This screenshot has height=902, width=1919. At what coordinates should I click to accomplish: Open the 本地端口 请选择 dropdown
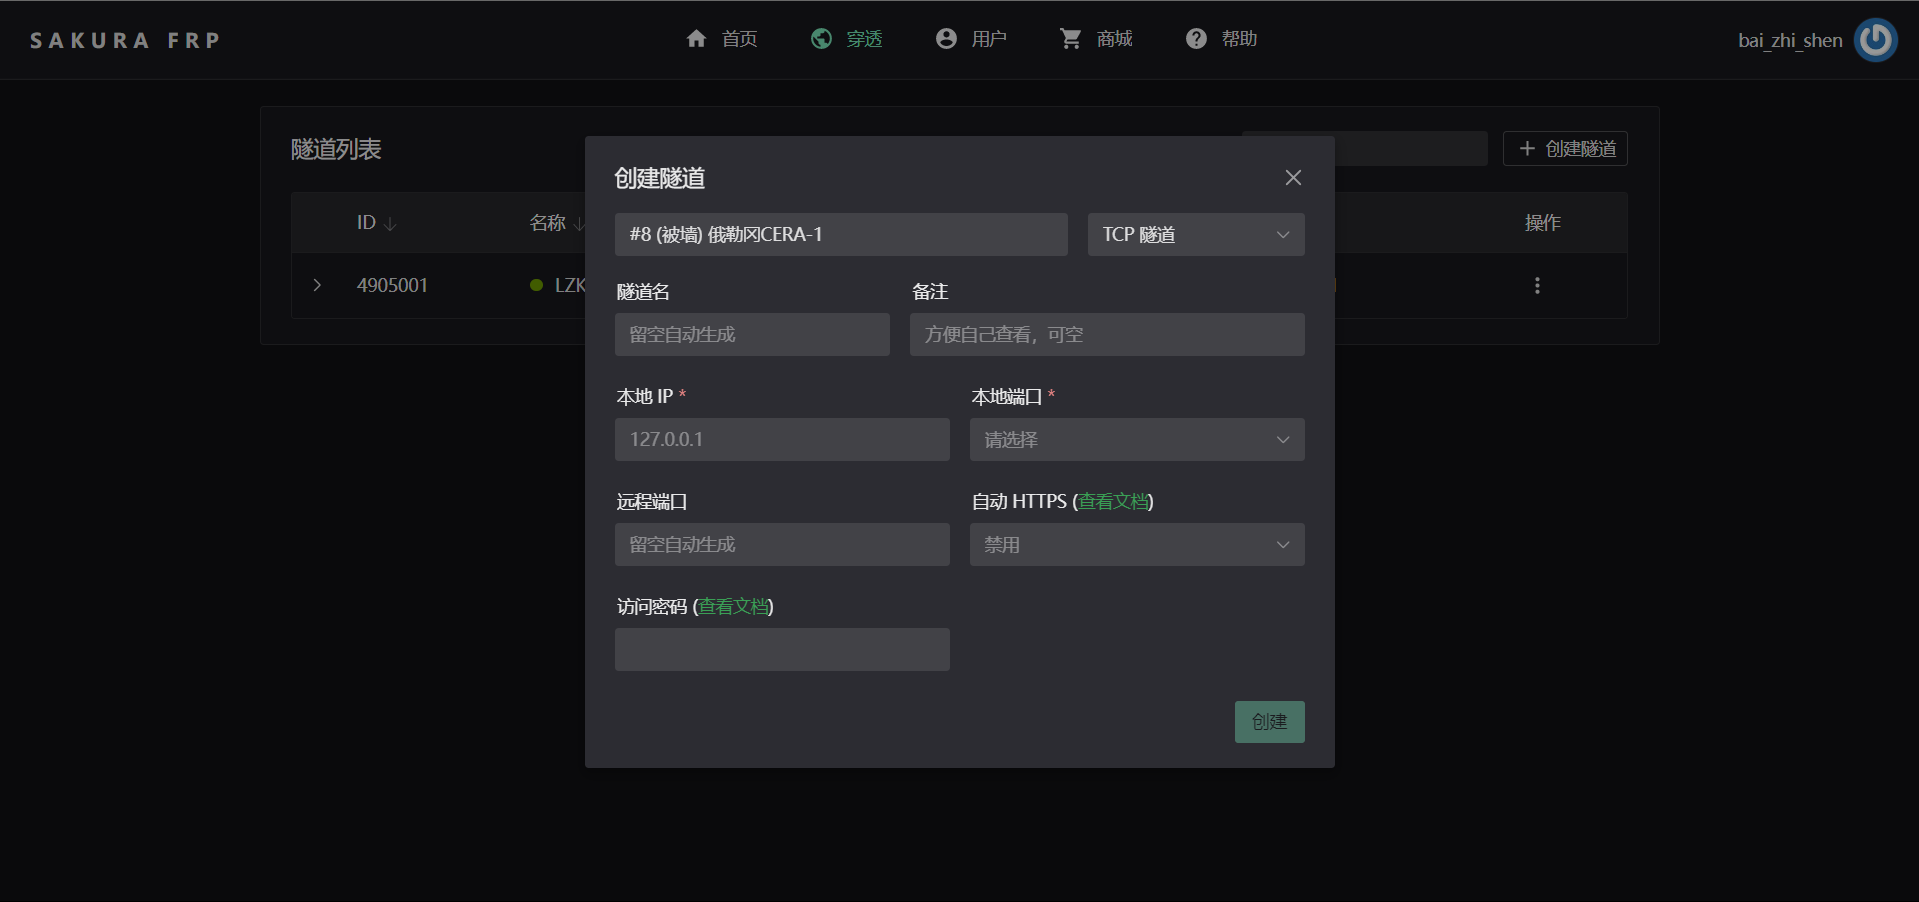point(1136,440)
